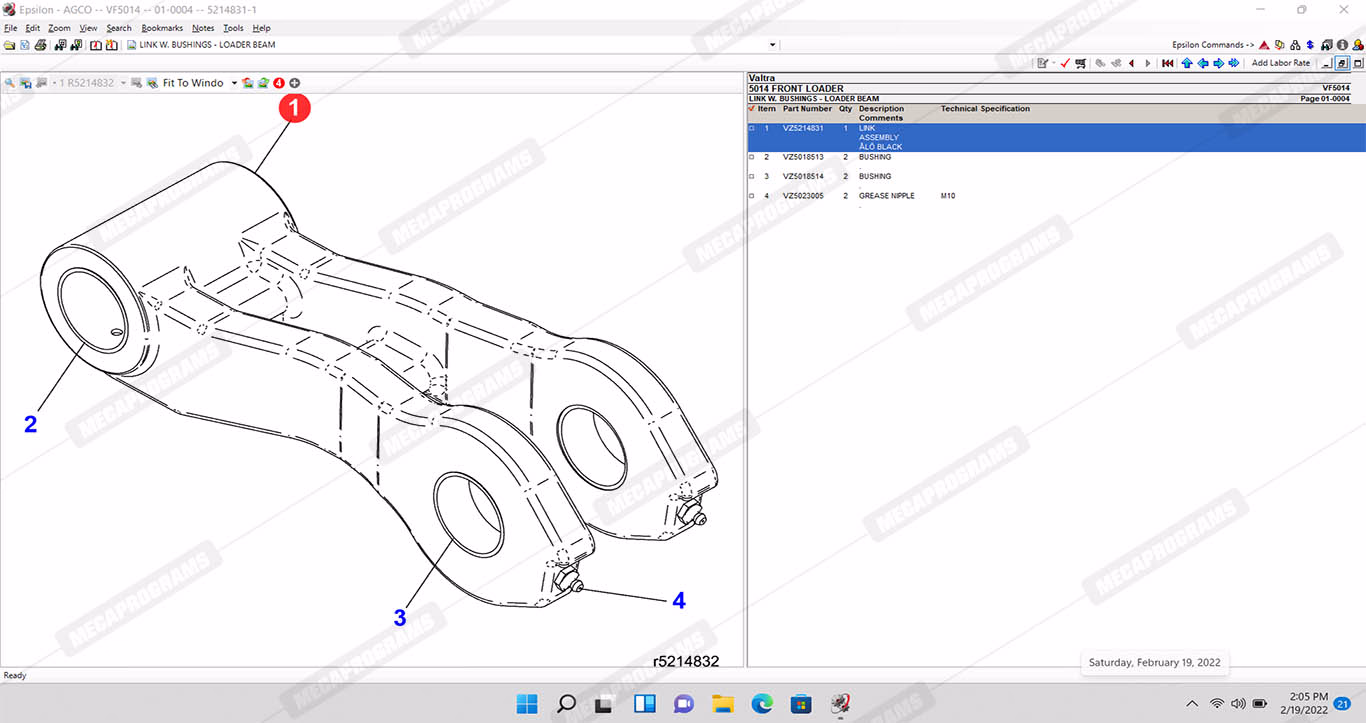The height and width of the screenshot is (723, 1366).
Task: Click the shopping cart icon in parts toolbar
Action: (x=1080, y=63)
